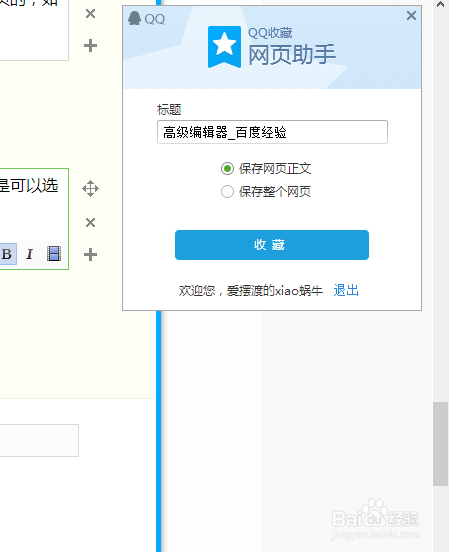
Task: Select the 保存整个网页 radio option
Action: [227, 192]
